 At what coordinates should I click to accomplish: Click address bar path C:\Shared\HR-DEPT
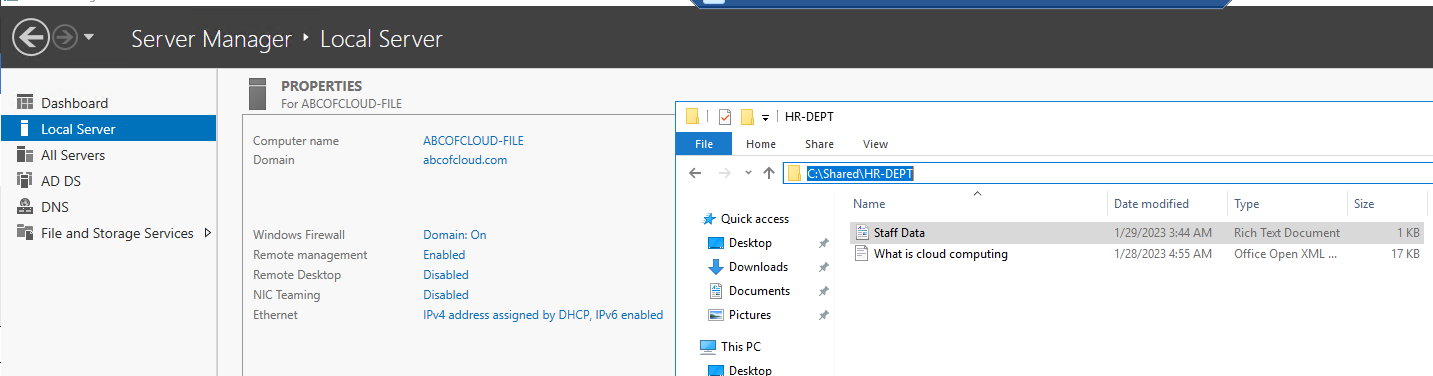[x=861, y=174]
